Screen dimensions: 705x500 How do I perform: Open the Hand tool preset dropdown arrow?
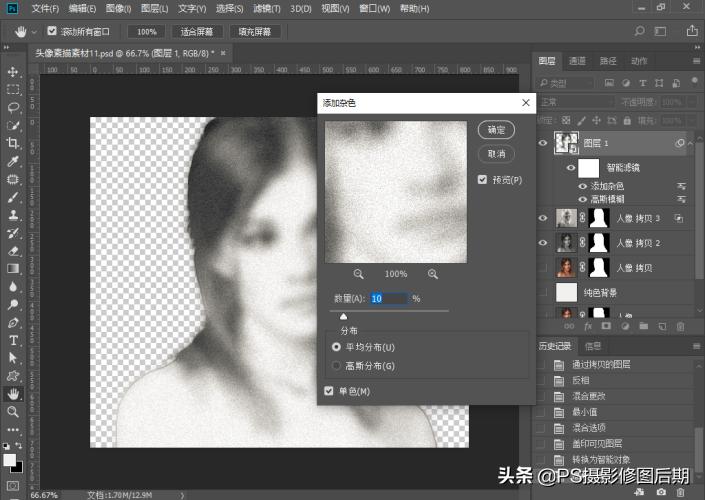tap(34, 32)
